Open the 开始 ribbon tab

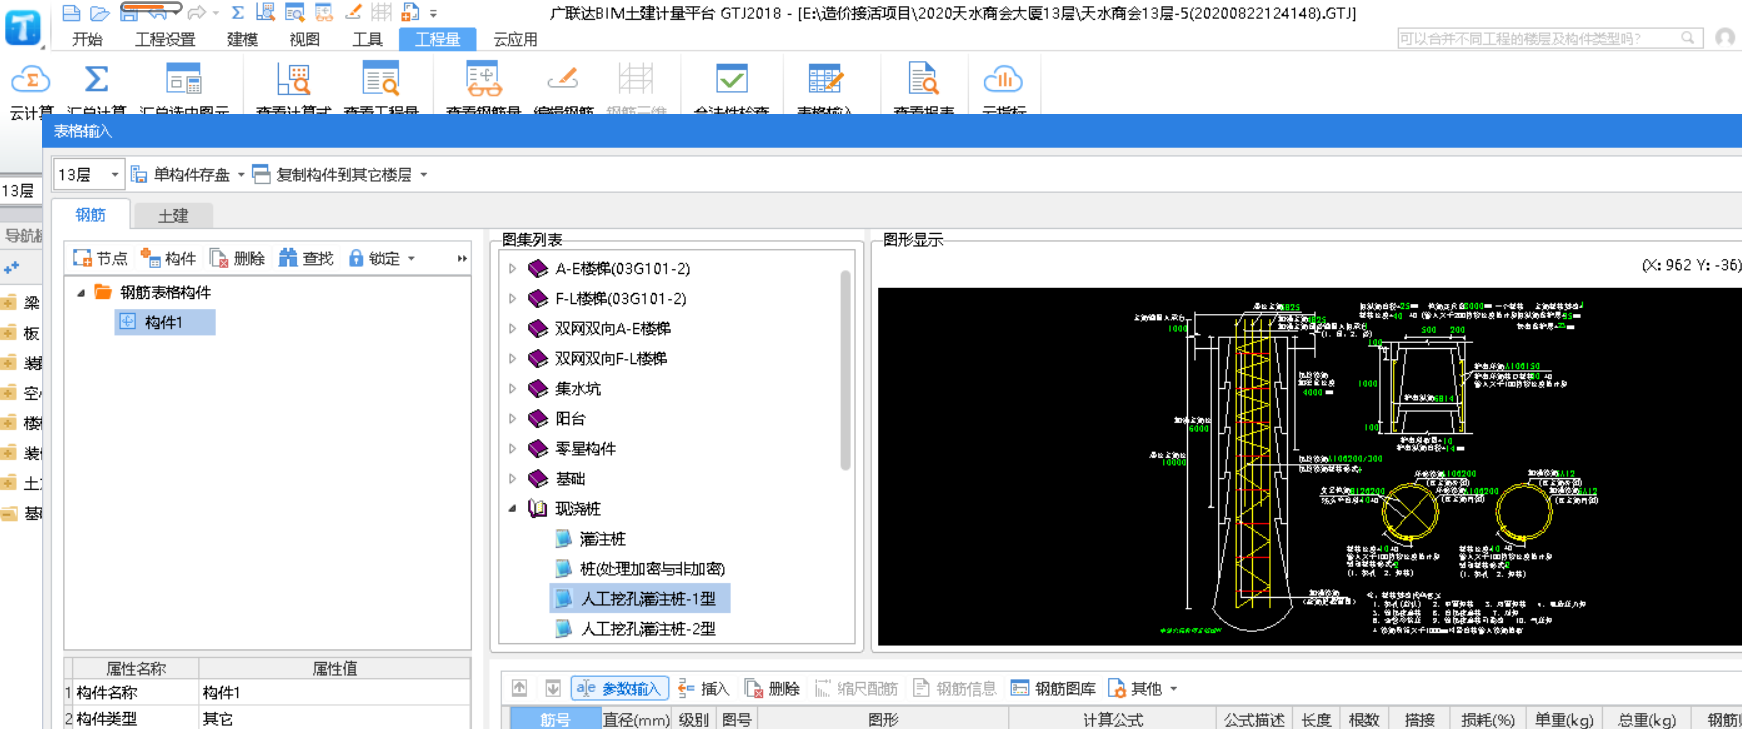click(x=87, y=39)
